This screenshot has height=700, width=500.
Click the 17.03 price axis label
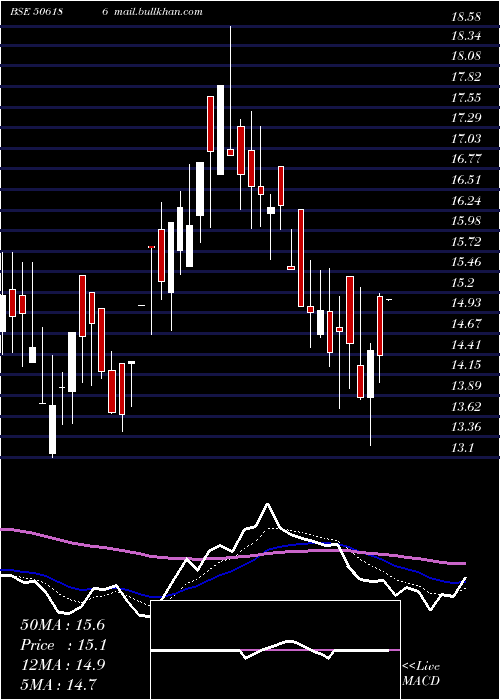(466, 139)
